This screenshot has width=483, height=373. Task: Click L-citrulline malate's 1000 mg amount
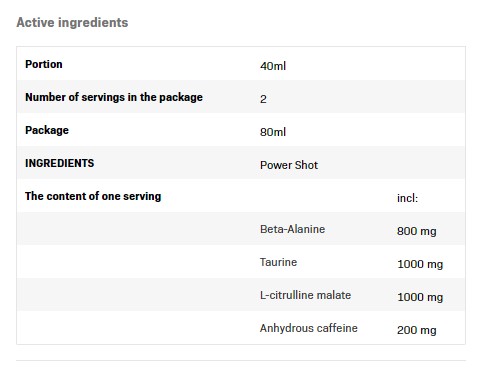(x=420, y=297)
